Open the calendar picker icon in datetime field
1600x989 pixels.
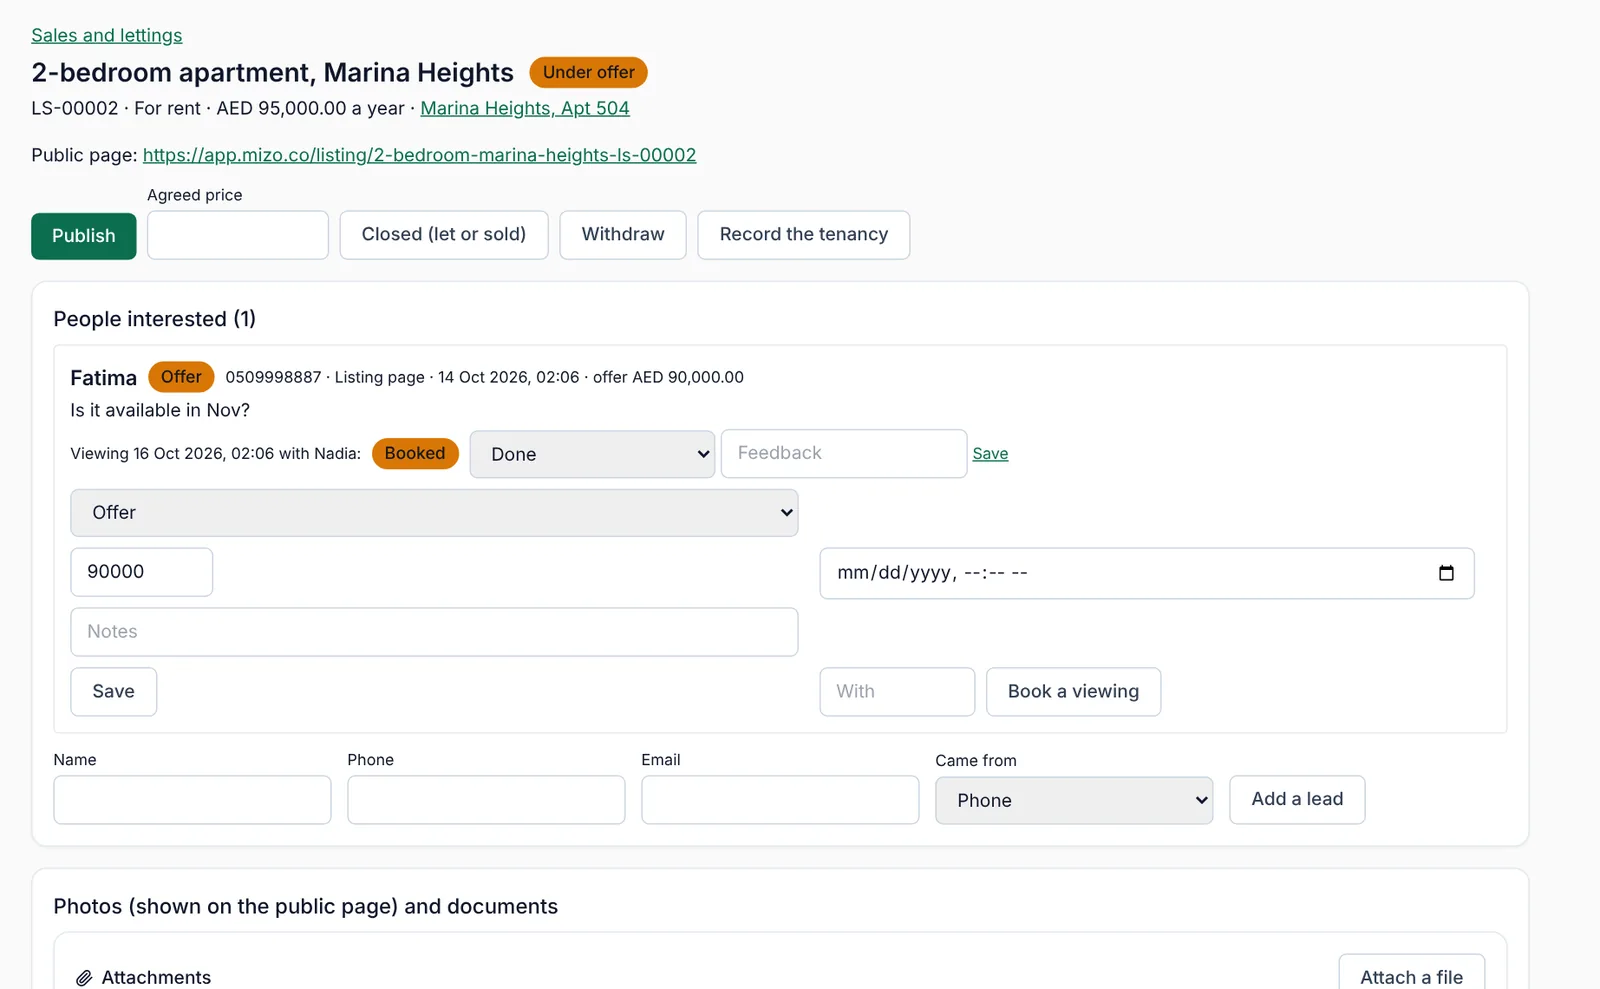[1446, 573]
